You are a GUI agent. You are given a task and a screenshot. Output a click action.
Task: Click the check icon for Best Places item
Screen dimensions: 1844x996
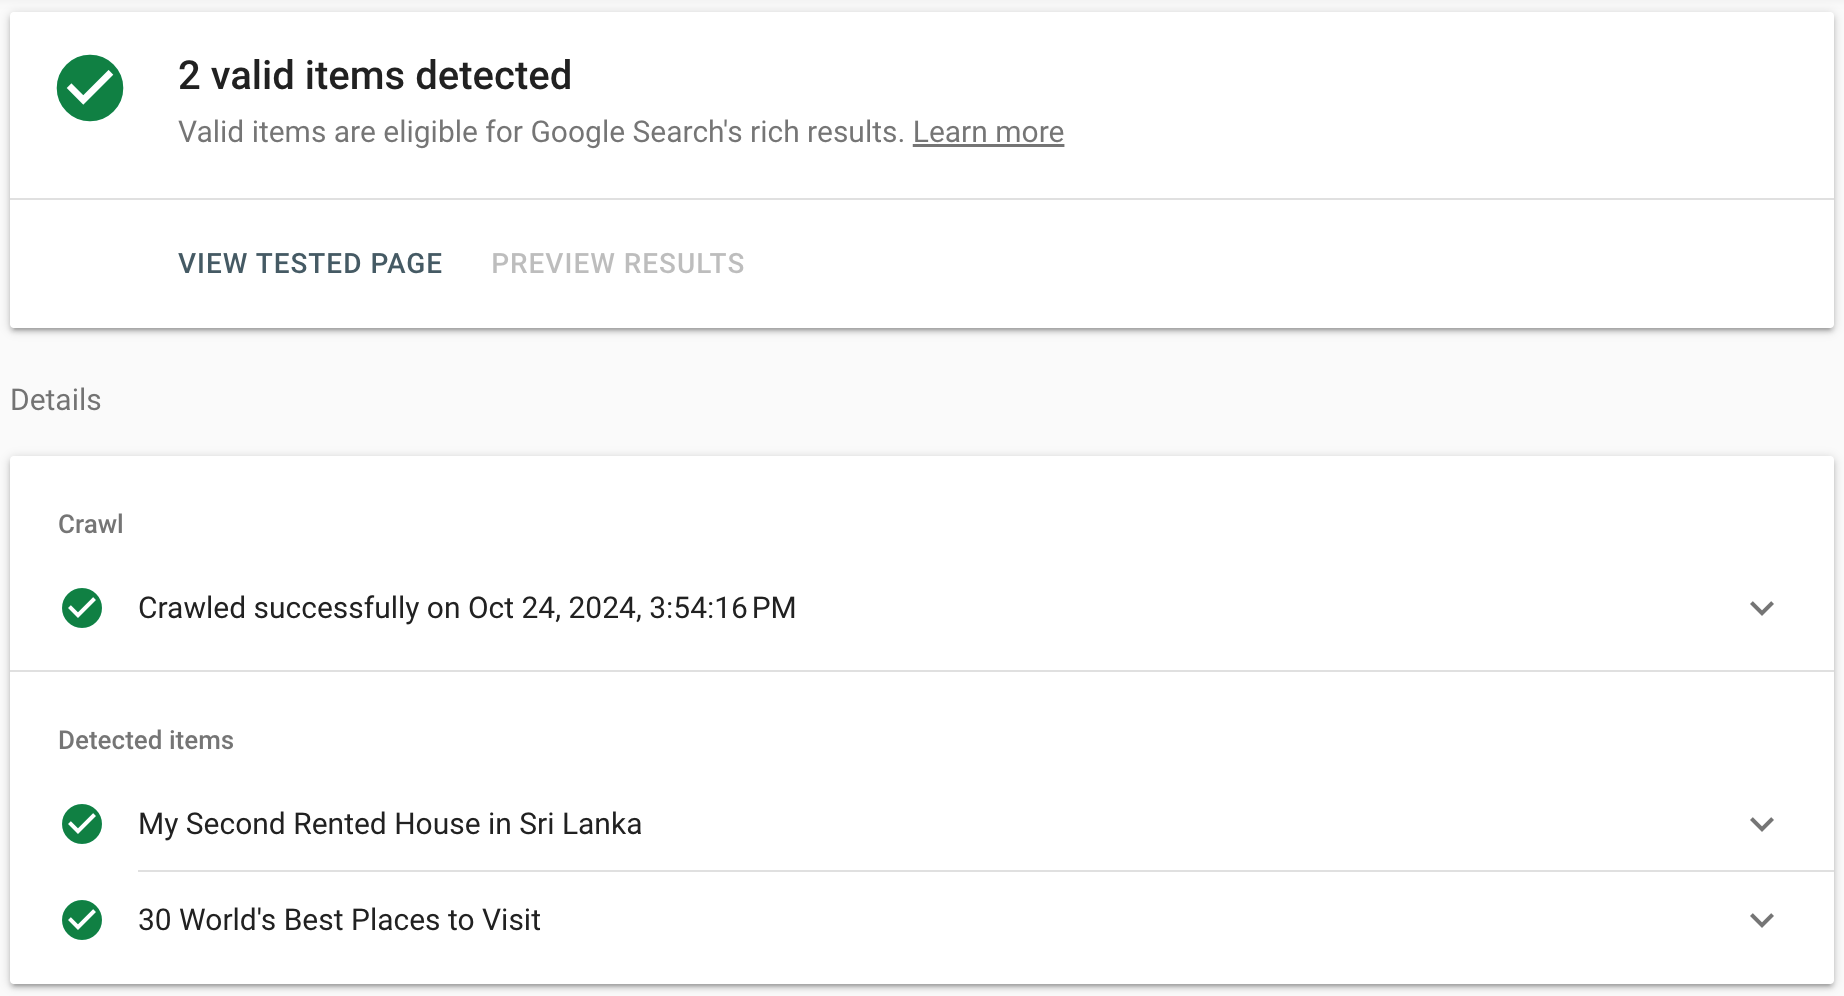click(82, 920)
